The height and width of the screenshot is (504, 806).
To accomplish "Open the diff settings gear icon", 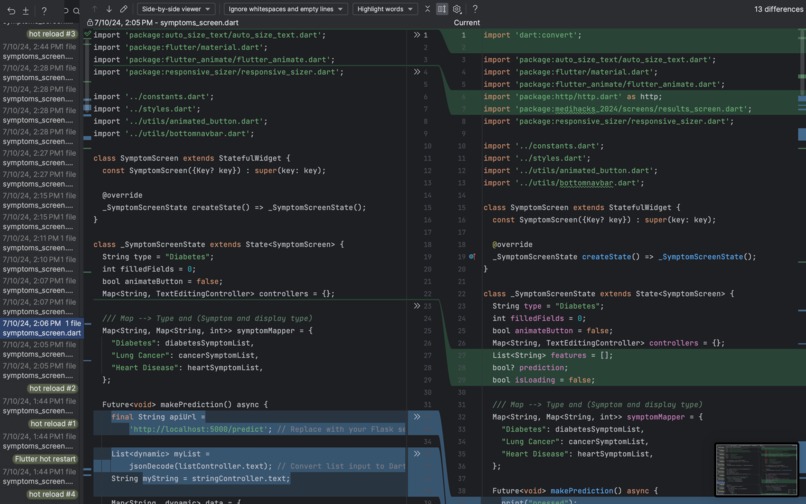I will point(457,9).
